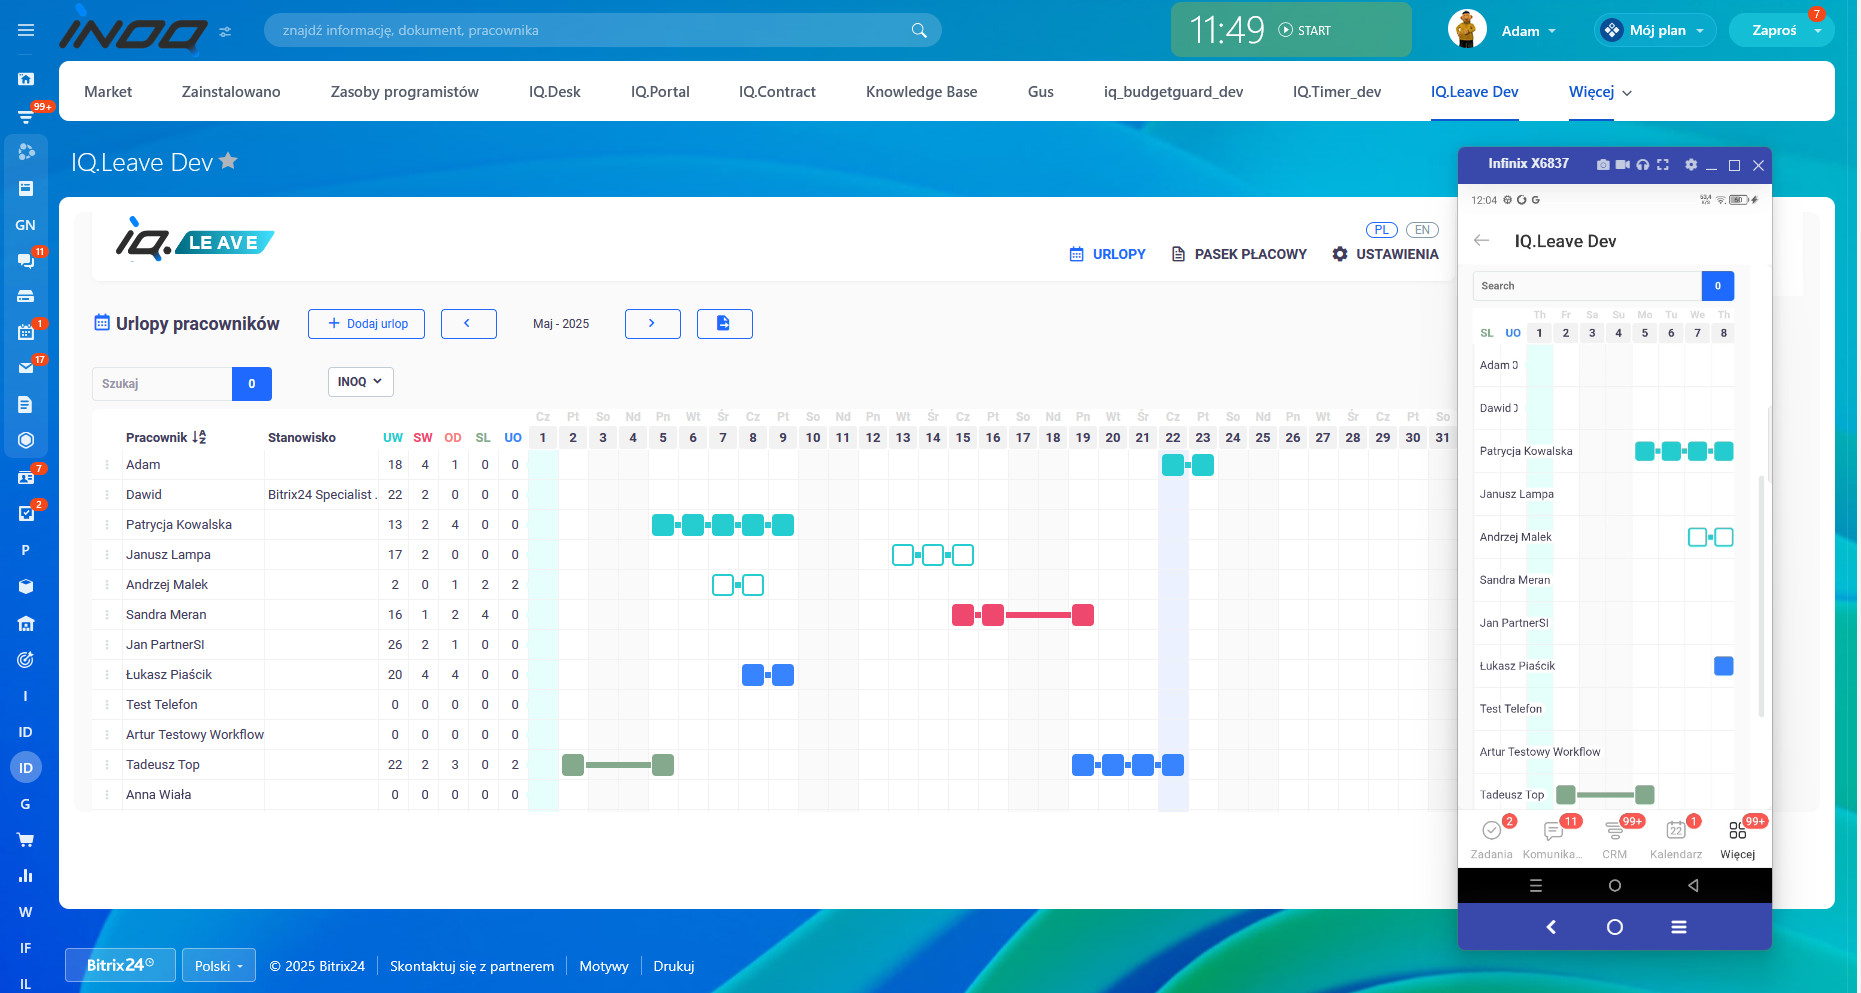Go to next month with right arrow
1861x993 pixels.
652,324
